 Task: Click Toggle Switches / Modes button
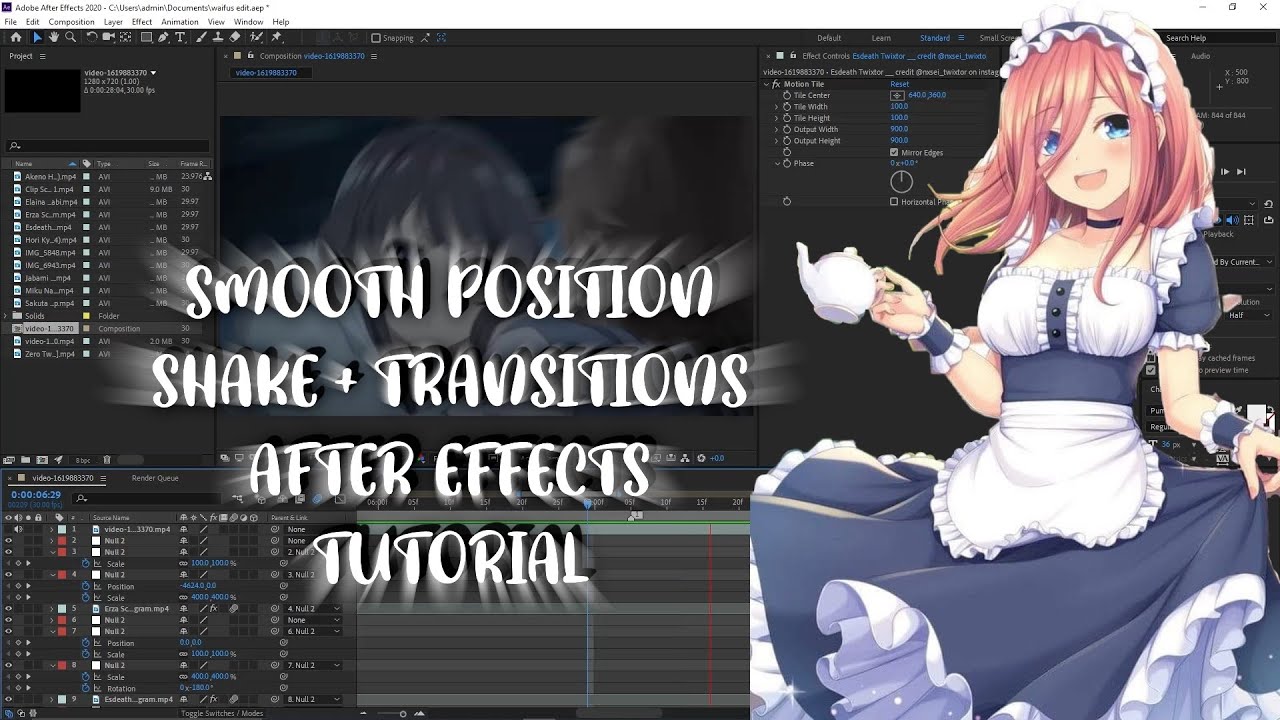[x=222, y=713]
